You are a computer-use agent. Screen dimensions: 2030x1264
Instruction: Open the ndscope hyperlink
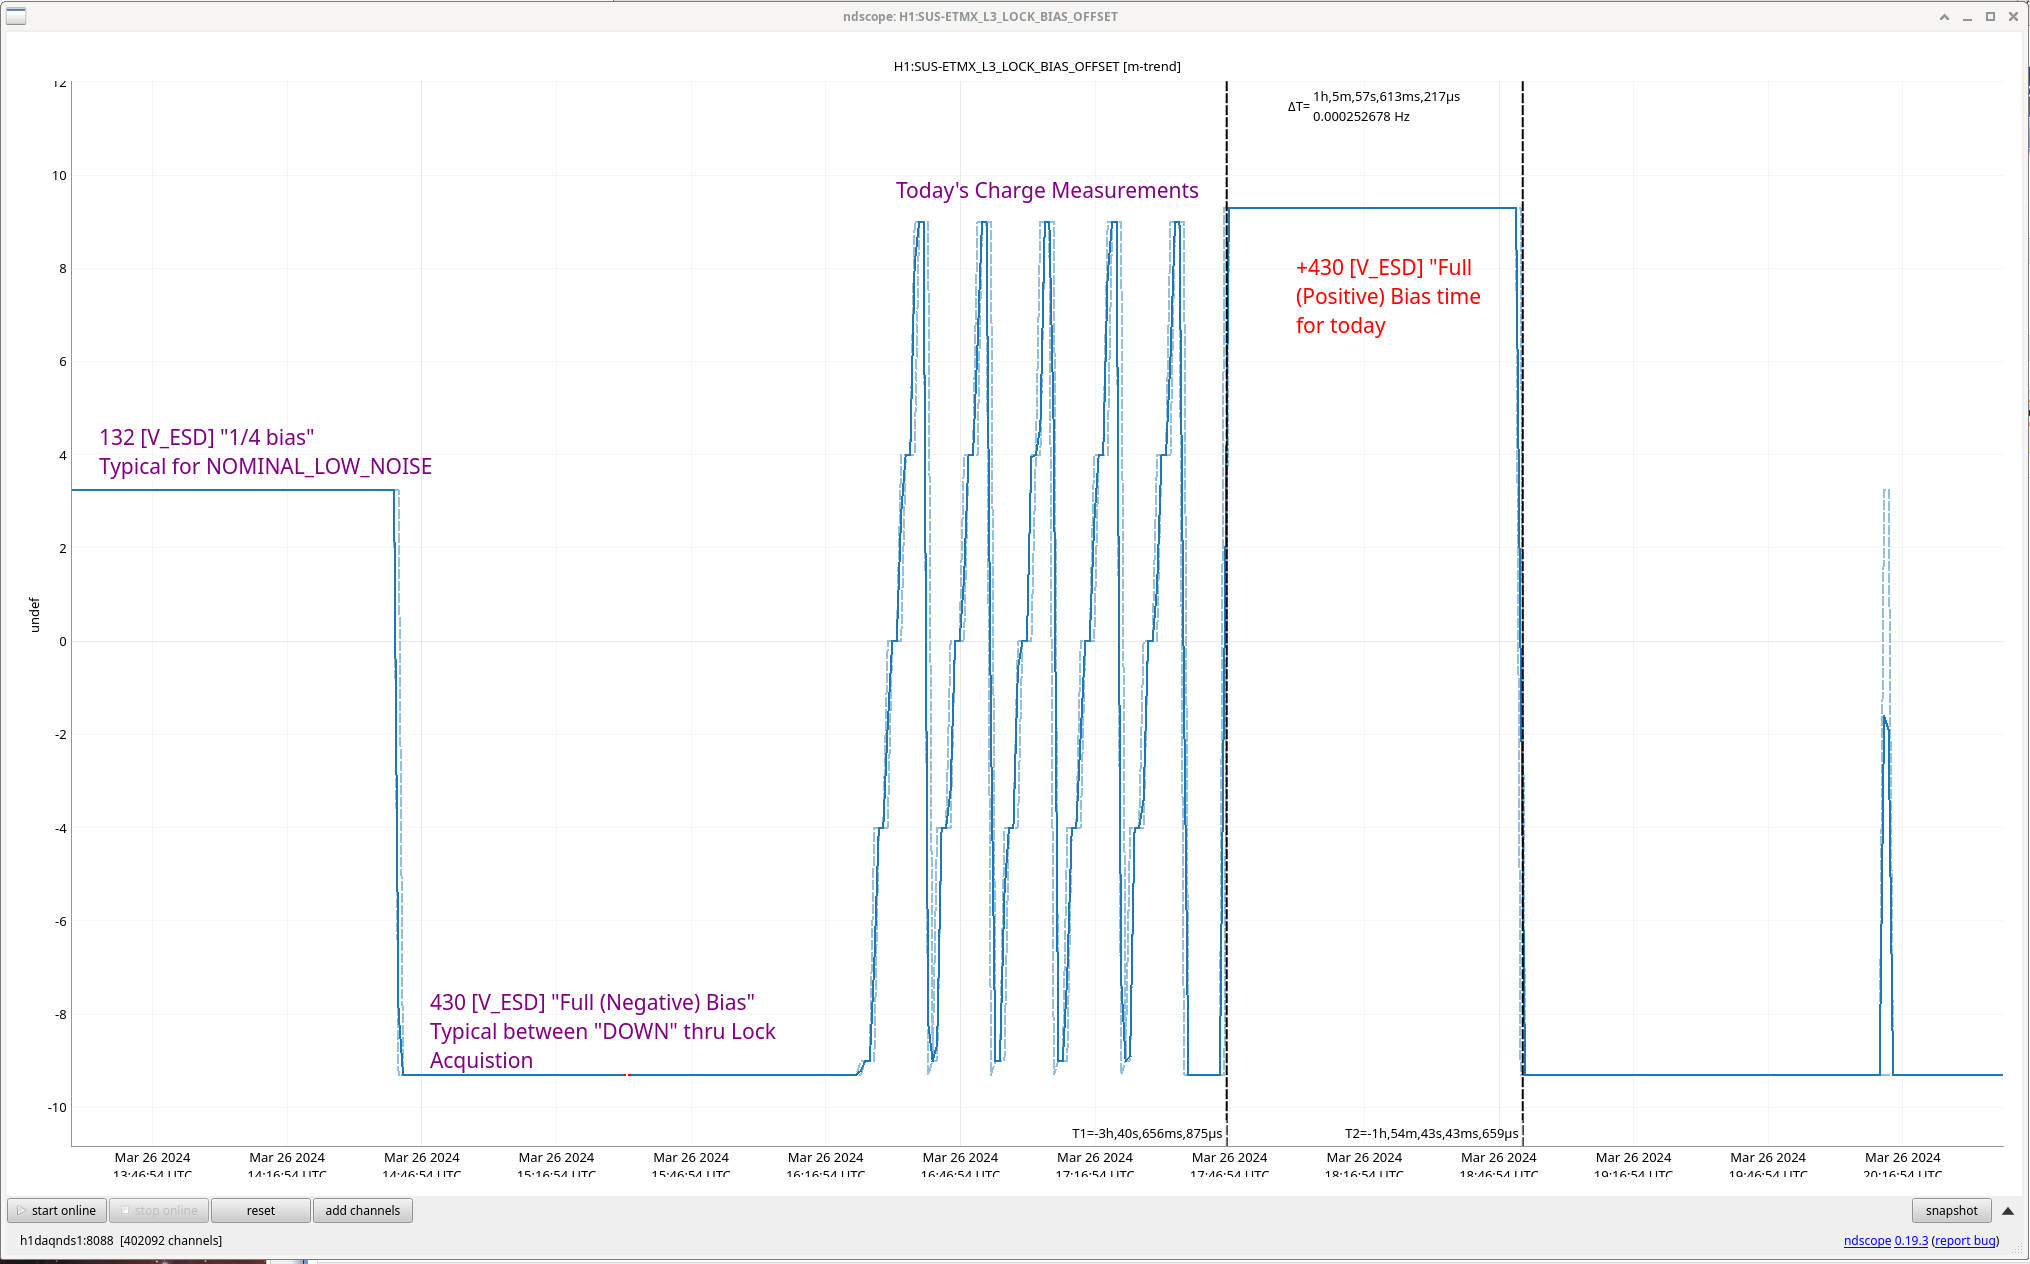click(1866, 1241)
